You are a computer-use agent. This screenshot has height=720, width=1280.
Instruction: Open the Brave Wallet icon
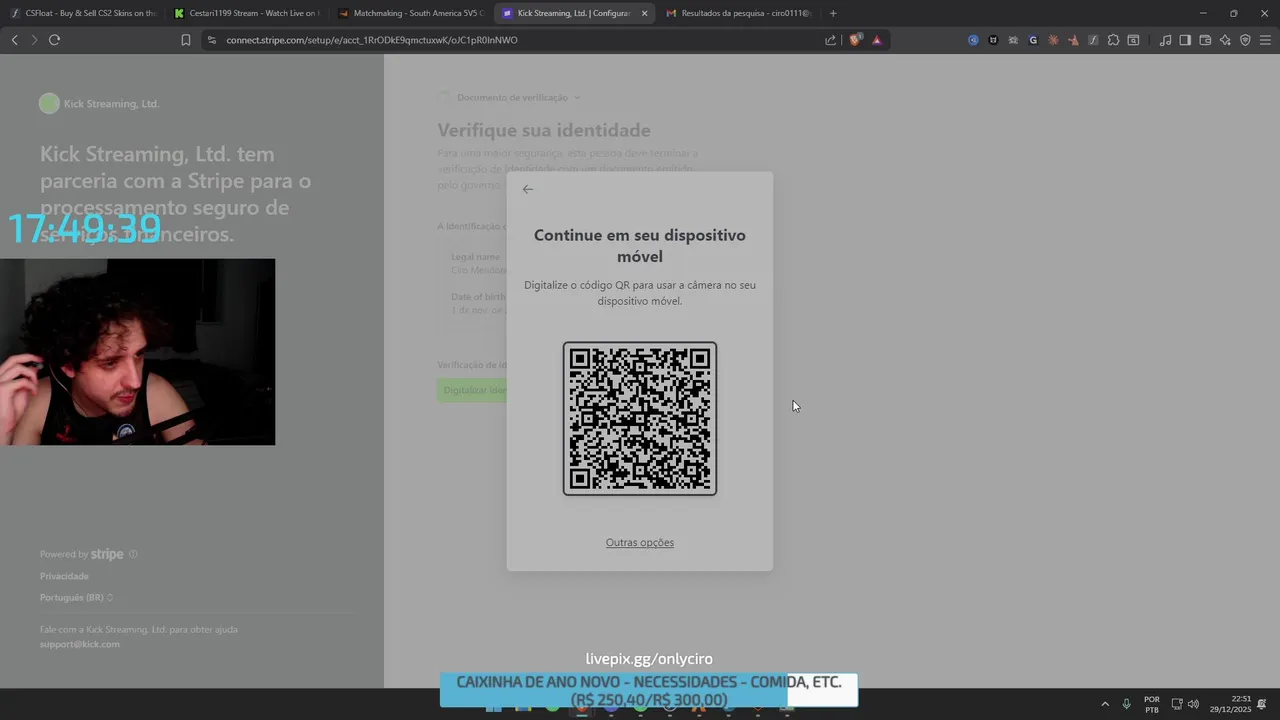tap(1205, 40)
